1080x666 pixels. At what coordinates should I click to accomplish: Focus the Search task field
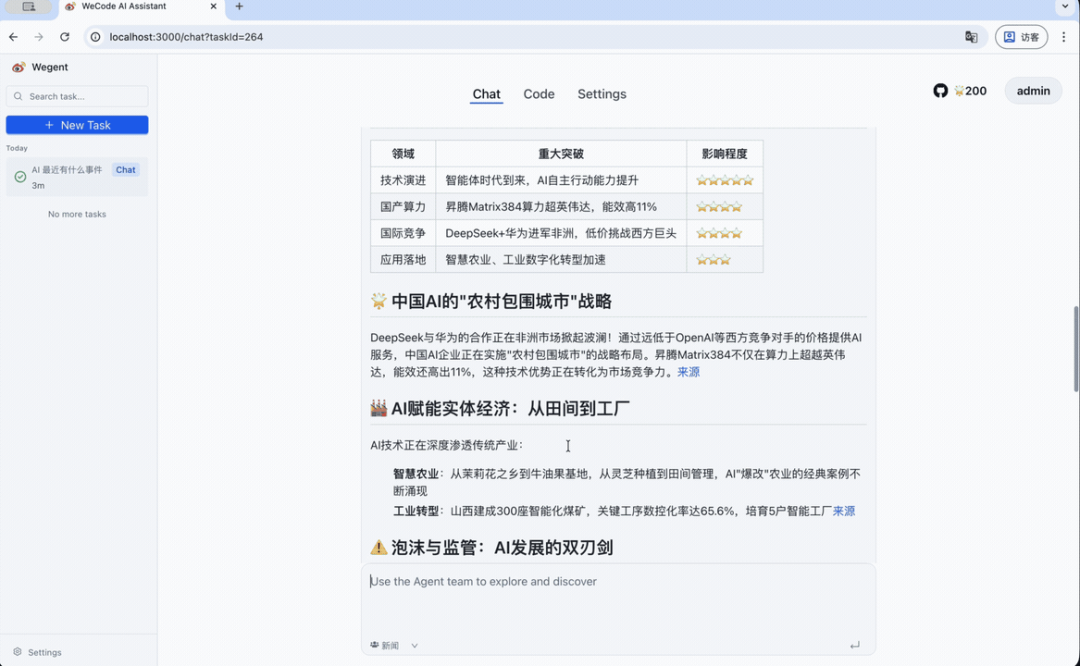click(x=77, y=96)
